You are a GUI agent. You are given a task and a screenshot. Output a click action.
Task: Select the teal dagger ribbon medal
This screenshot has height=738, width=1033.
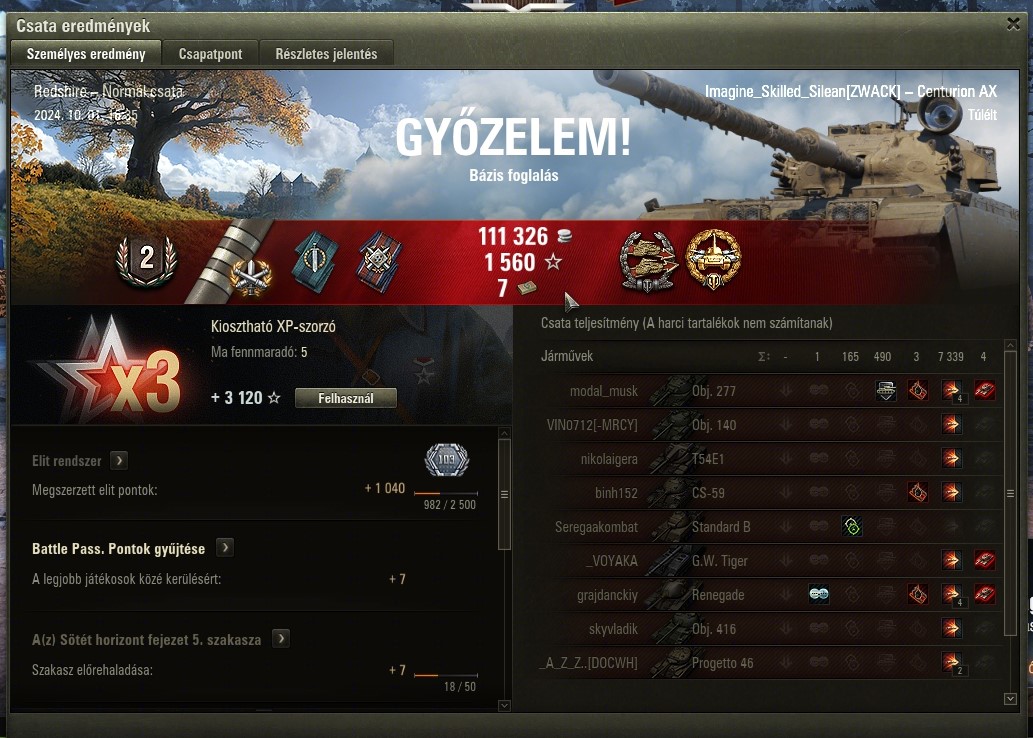coord(315,260)
